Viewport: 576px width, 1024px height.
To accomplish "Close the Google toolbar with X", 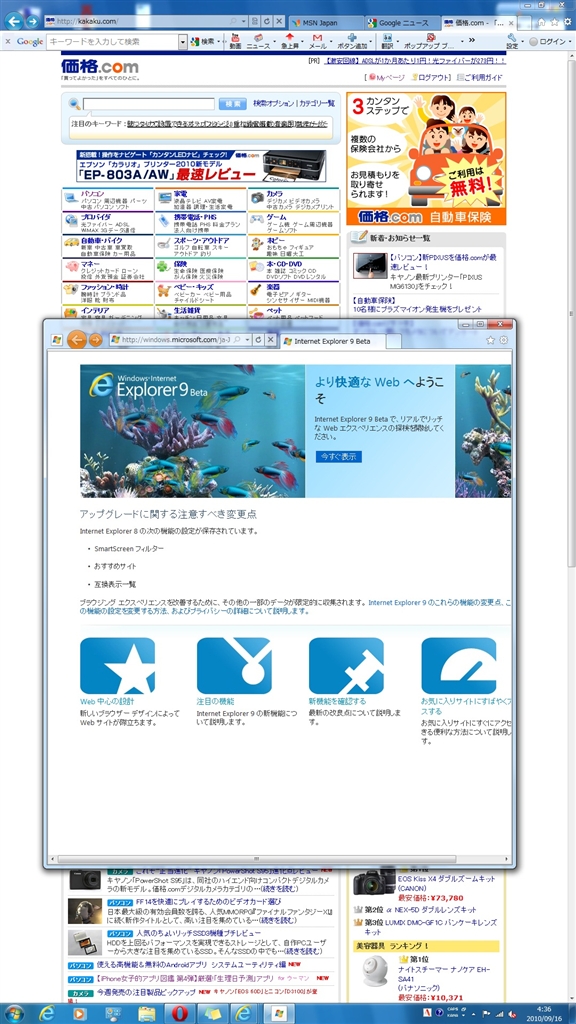I will coord(8,41).
